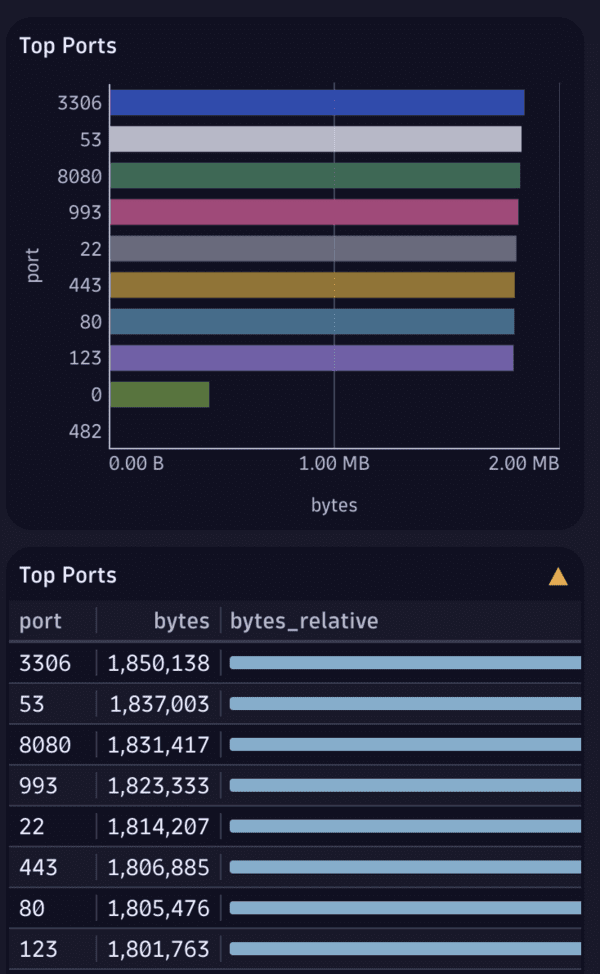Sort table by the bytes_relative column header
Viewport: 600px width, 974px height.
(x=303, y=620)
